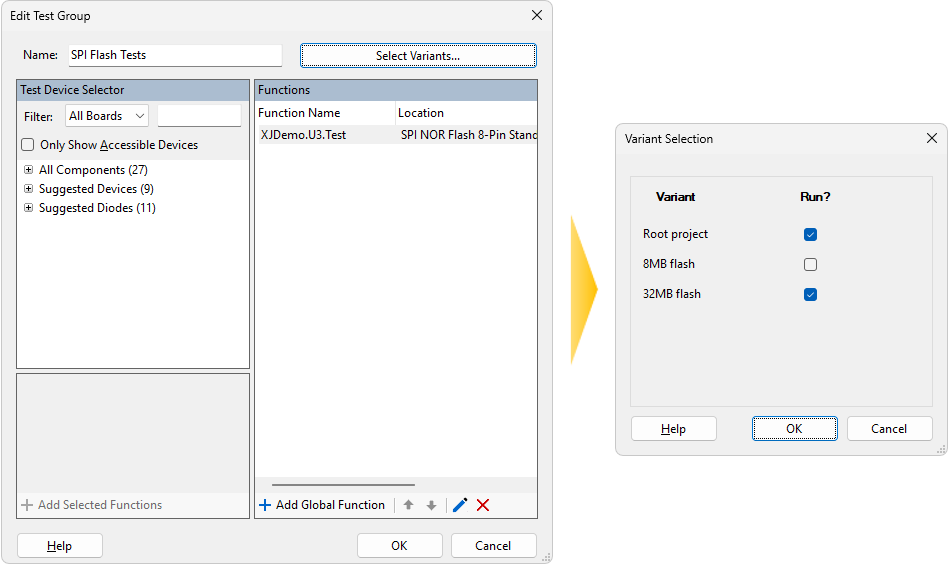Click the pencil edit function icon
951x564 pixels.
[x=460, y=505]
